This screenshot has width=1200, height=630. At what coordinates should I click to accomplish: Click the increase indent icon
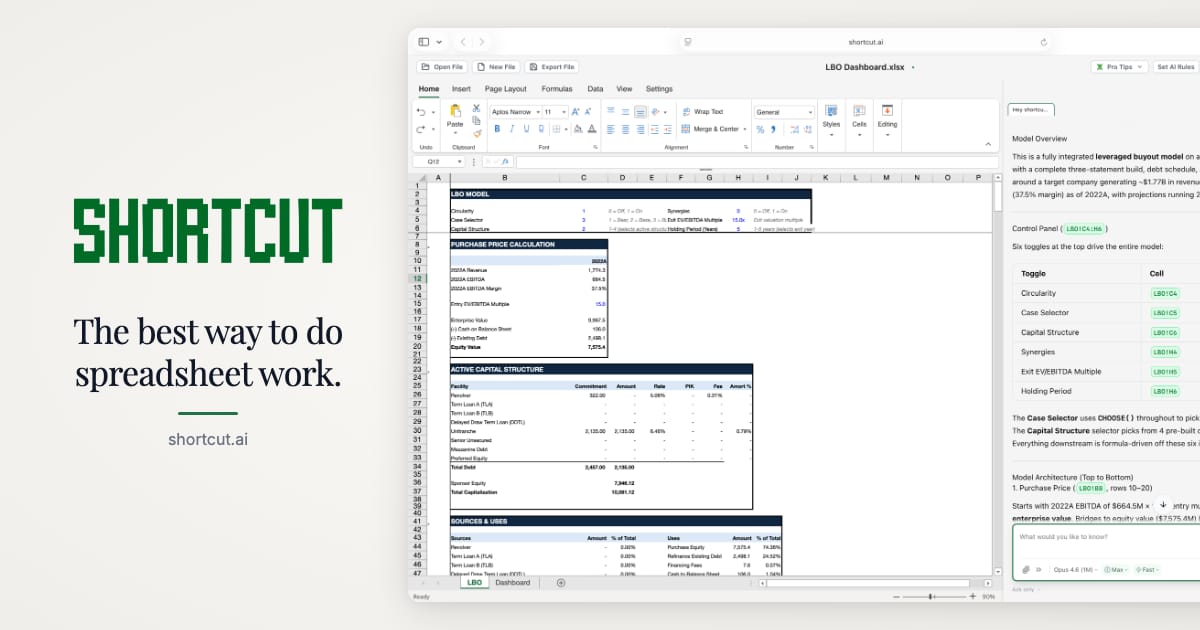click(x=668, y=129)
